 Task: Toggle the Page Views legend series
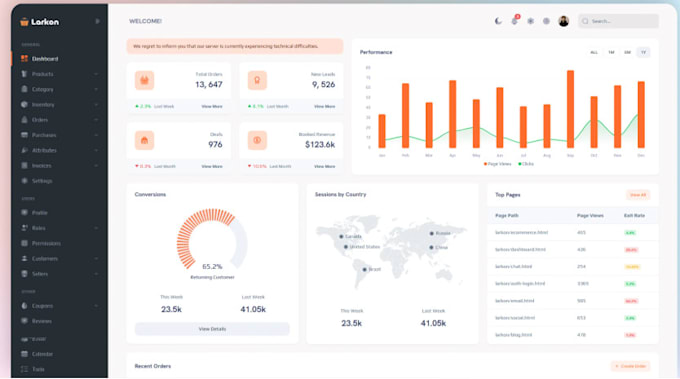[497, 164]
